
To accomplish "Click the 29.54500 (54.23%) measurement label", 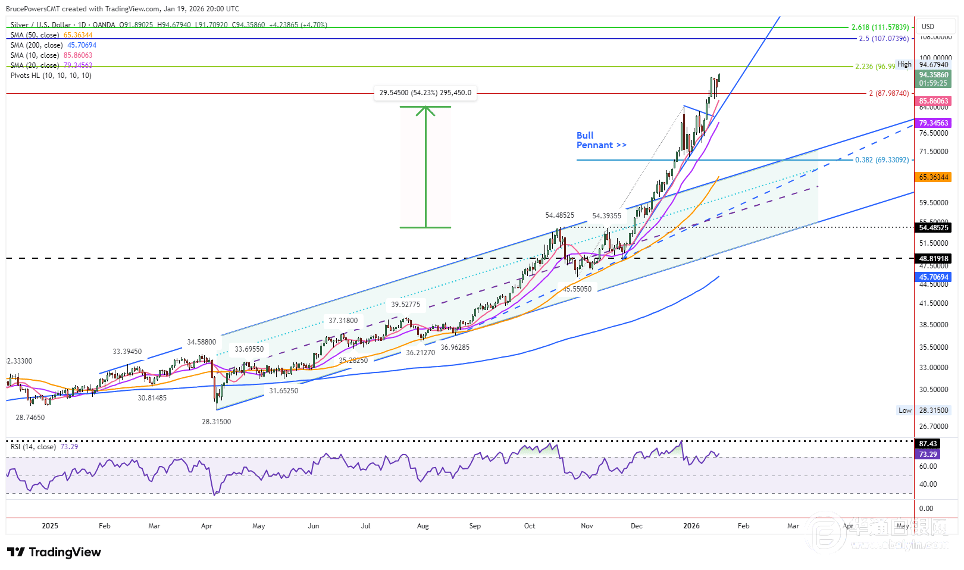I will (425, 93).
